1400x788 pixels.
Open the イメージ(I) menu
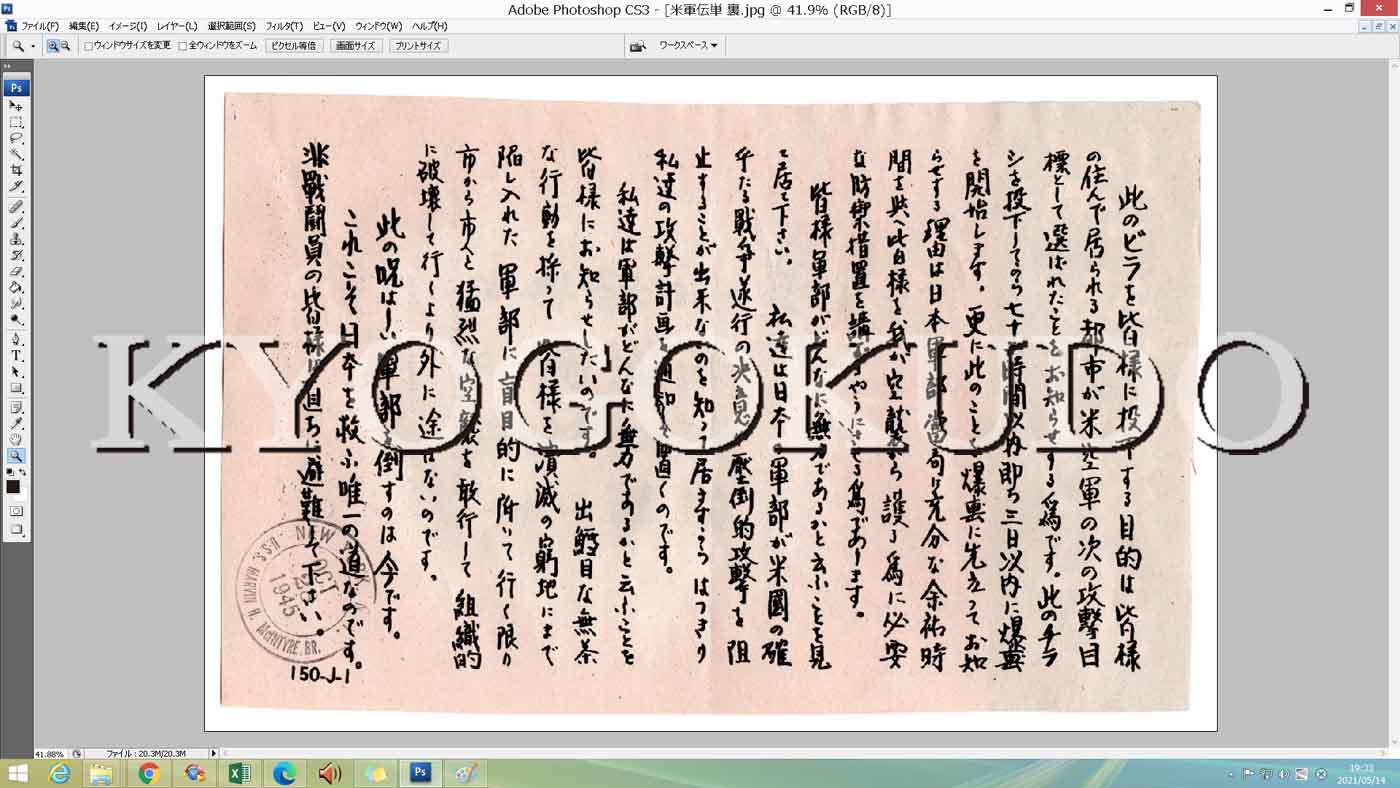click(128, 26)
